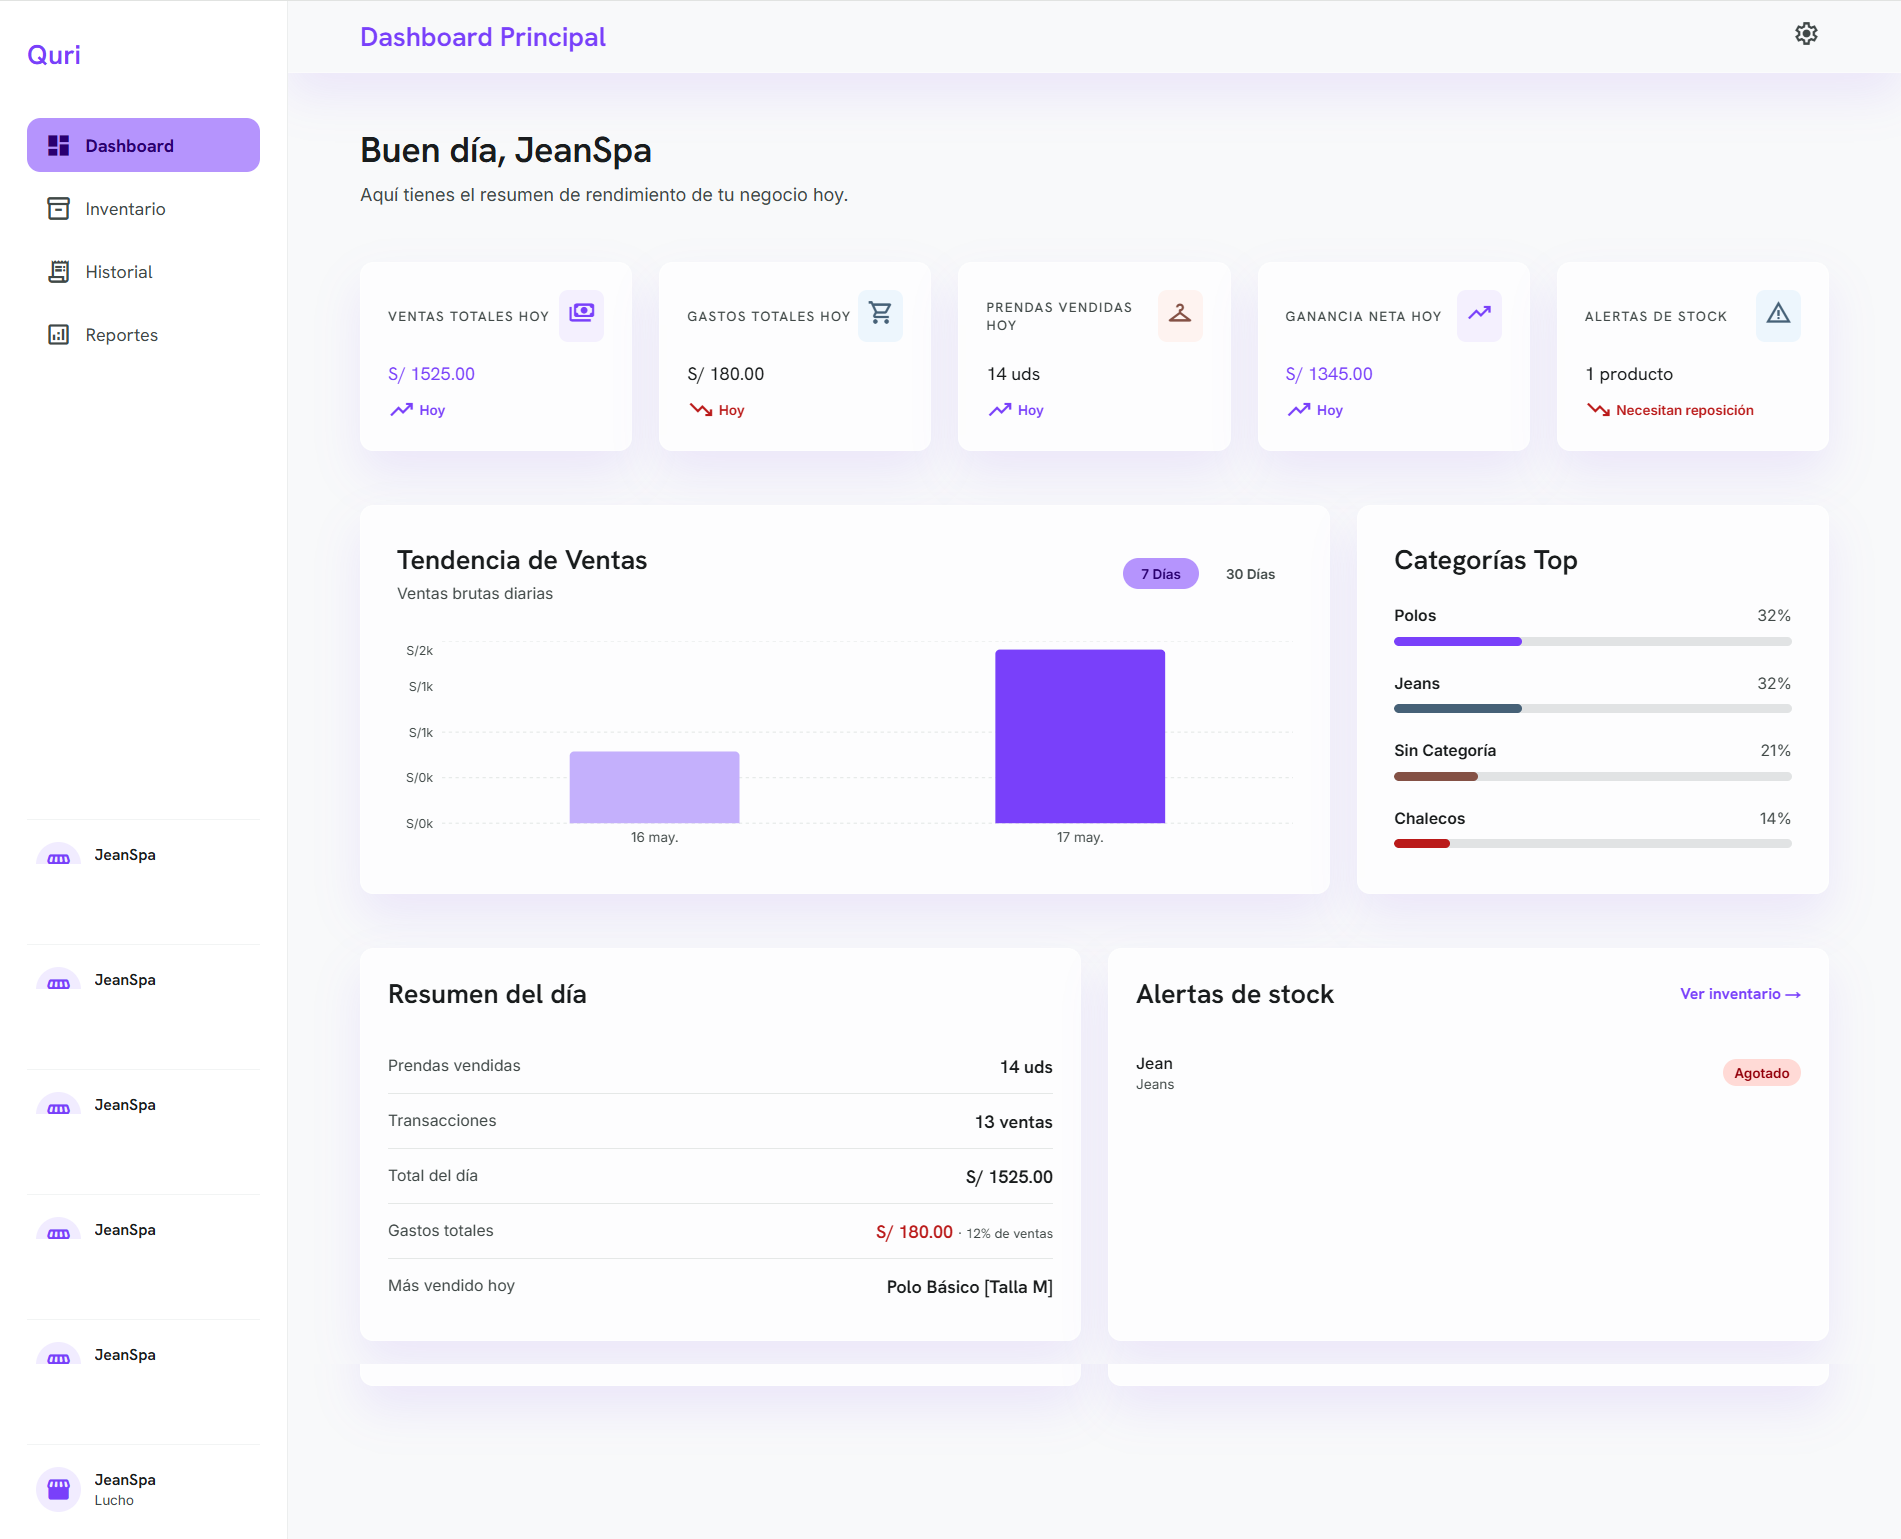Open Historial from the sidebar
This screenshot has height=1539, width=1901.
pos(143,272)
